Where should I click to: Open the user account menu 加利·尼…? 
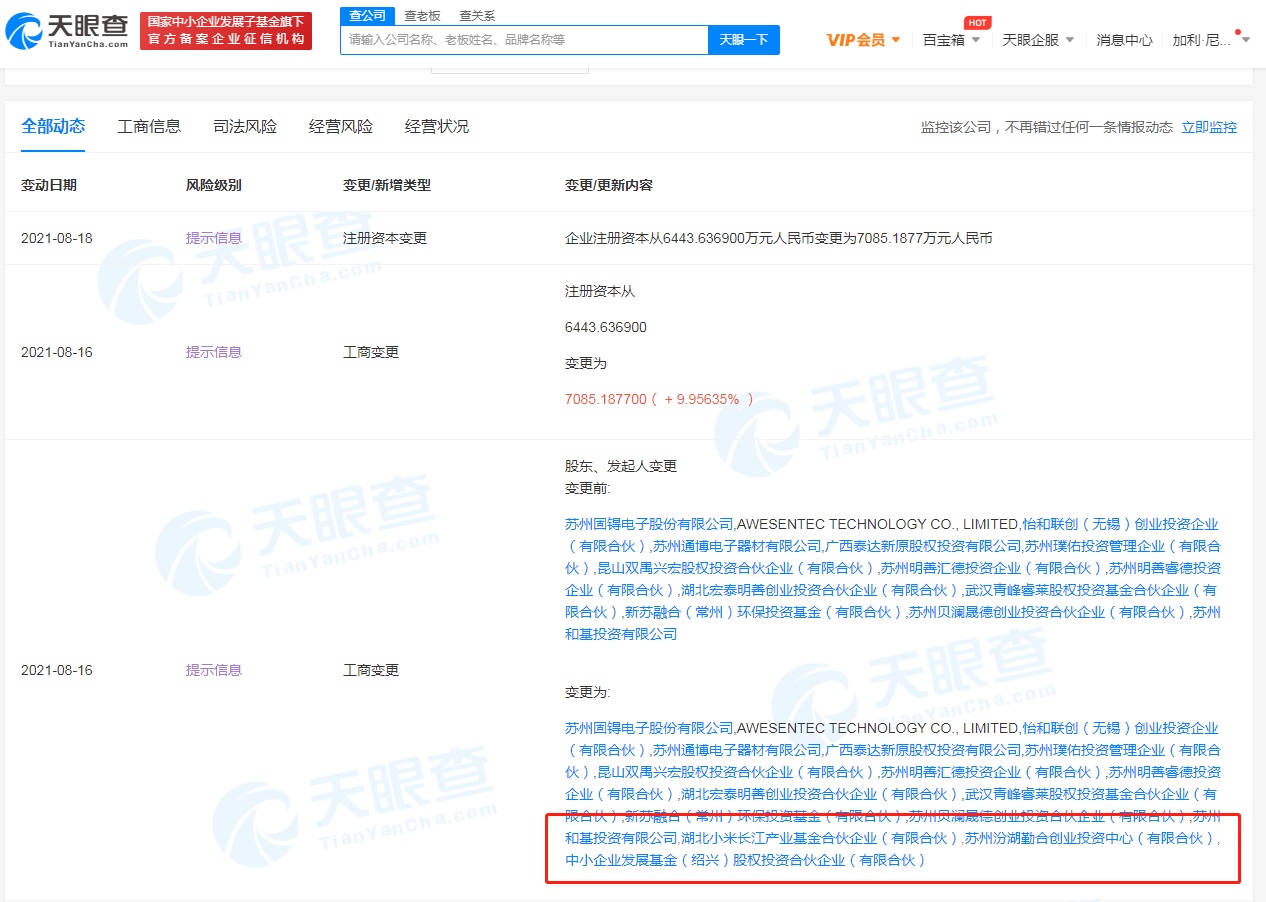(1203, 40)
